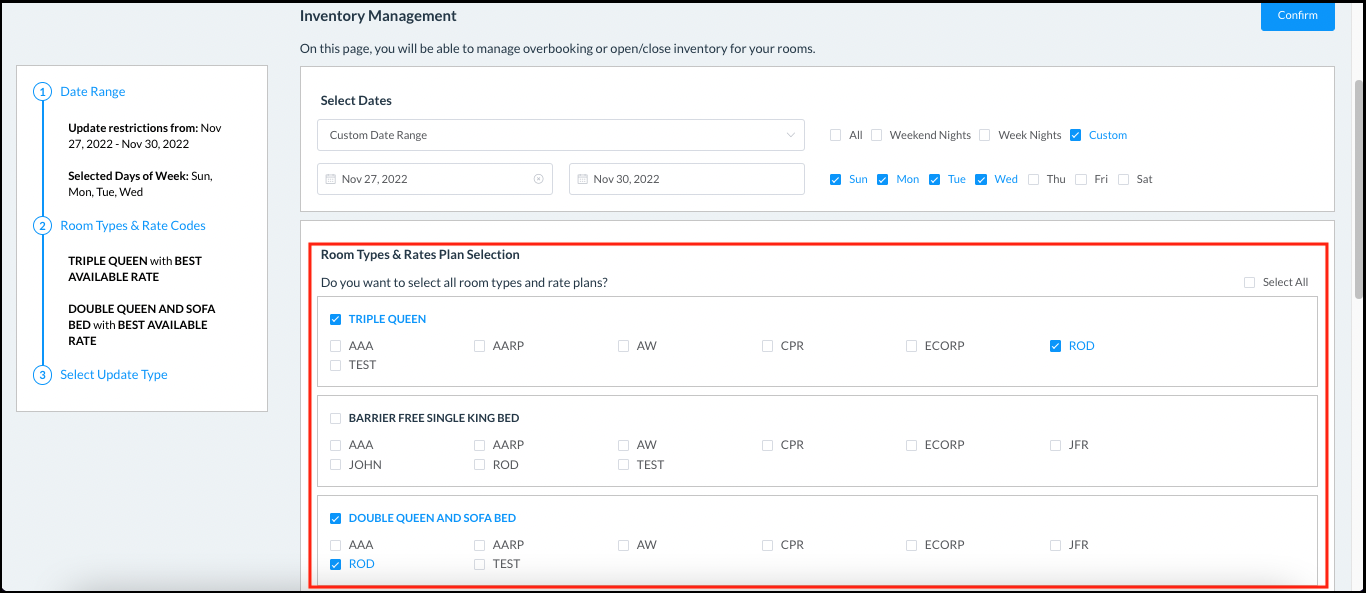Image resolution: width=1366 pixels, height=593 pixels.
Task: Disable the Sun day checkbox
Action: pos(836,179)
